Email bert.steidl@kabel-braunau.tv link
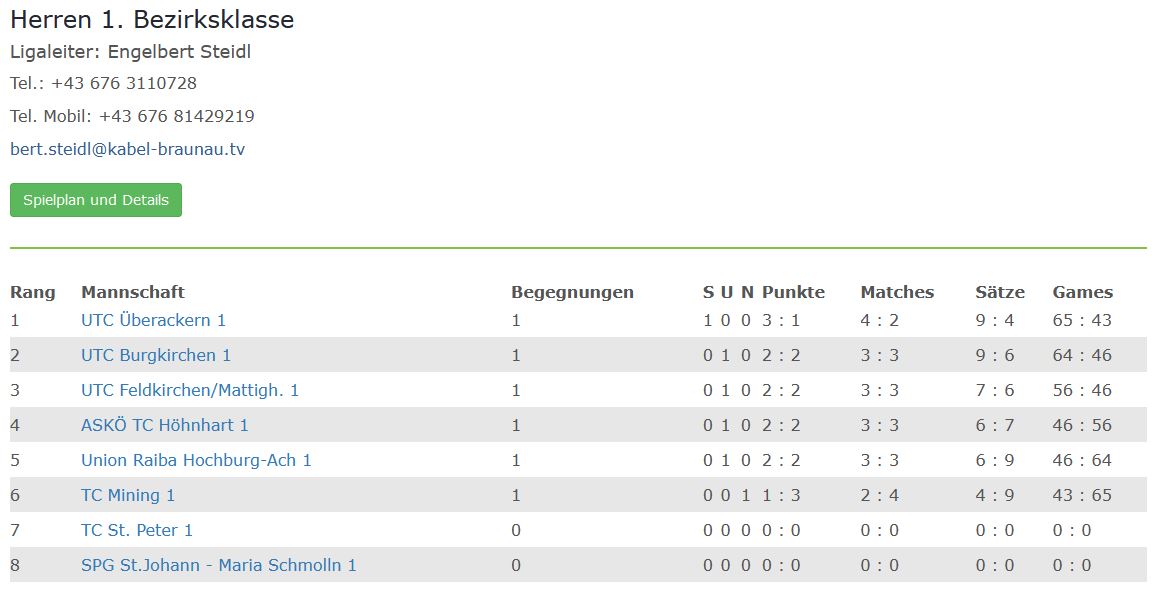 pos(127,149)
